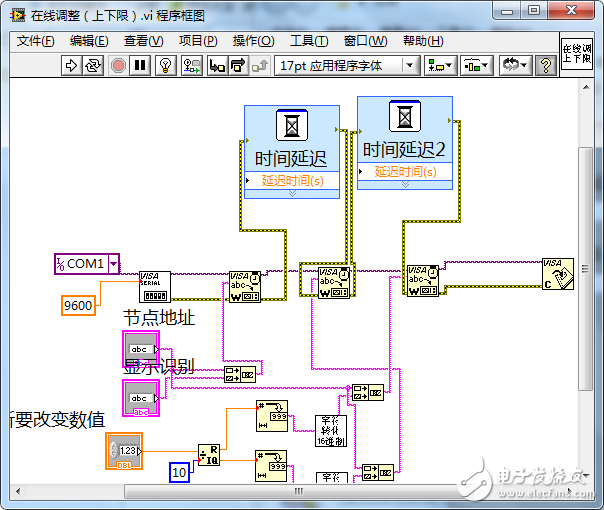Click the Pause button in toolbar

point(140,65)
